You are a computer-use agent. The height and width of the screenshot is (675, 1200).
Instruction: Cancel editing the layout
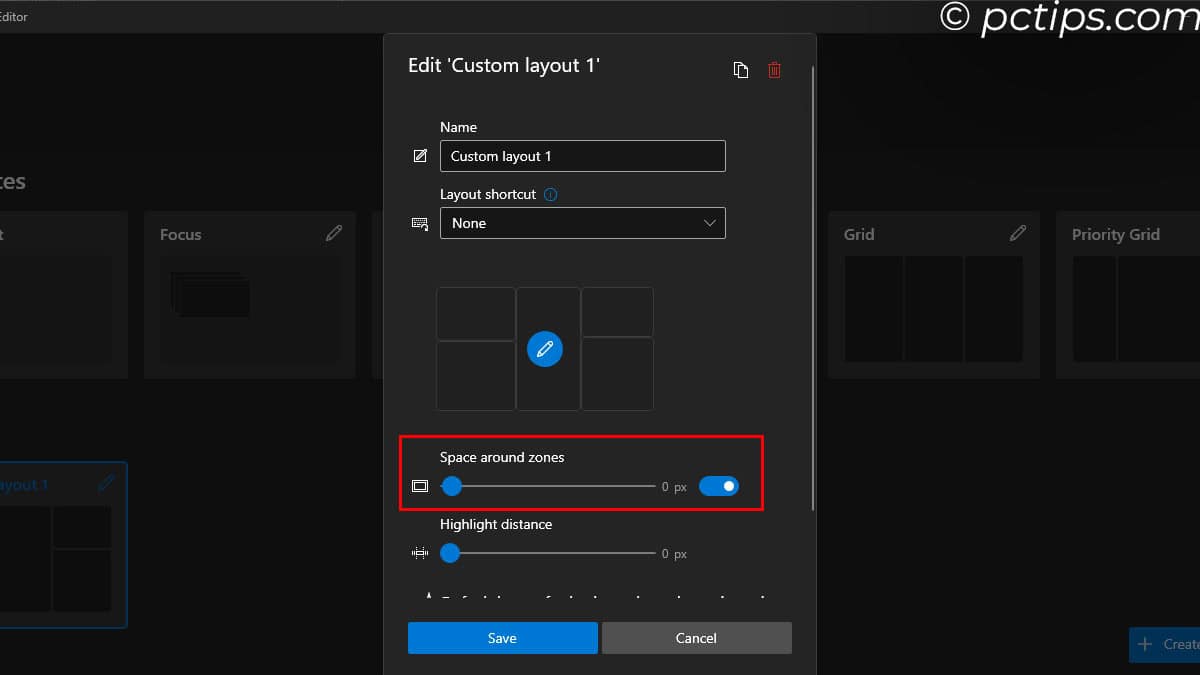point(696,637)
